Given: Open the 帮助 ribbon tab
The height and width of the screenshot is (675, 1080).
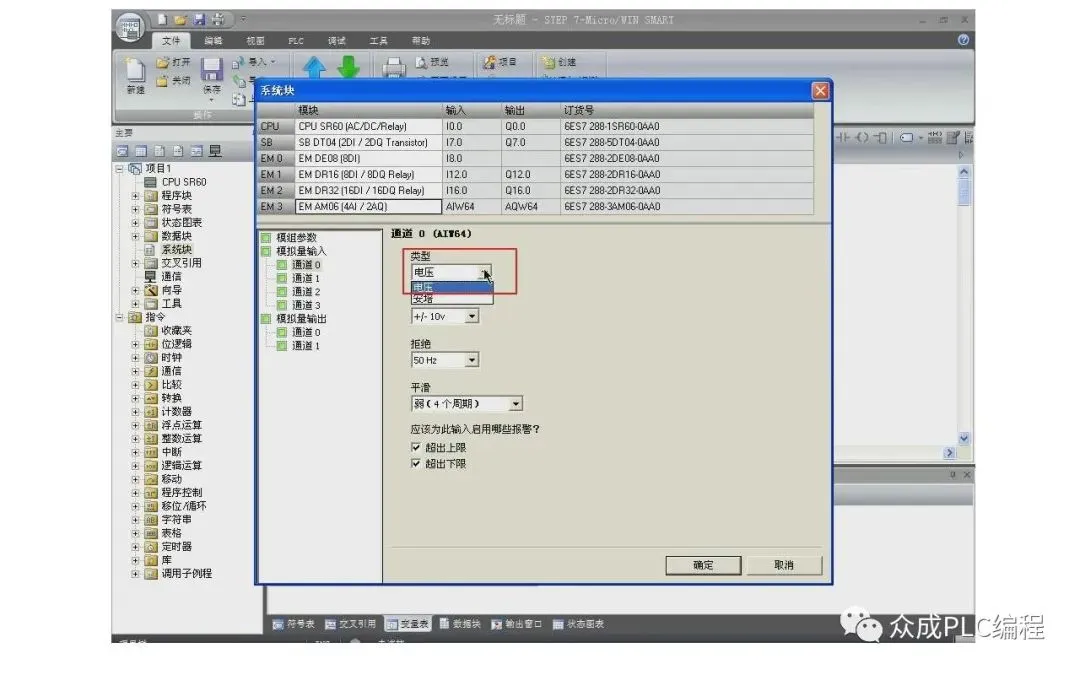Looking at the screenshot, I should (421, 41).
